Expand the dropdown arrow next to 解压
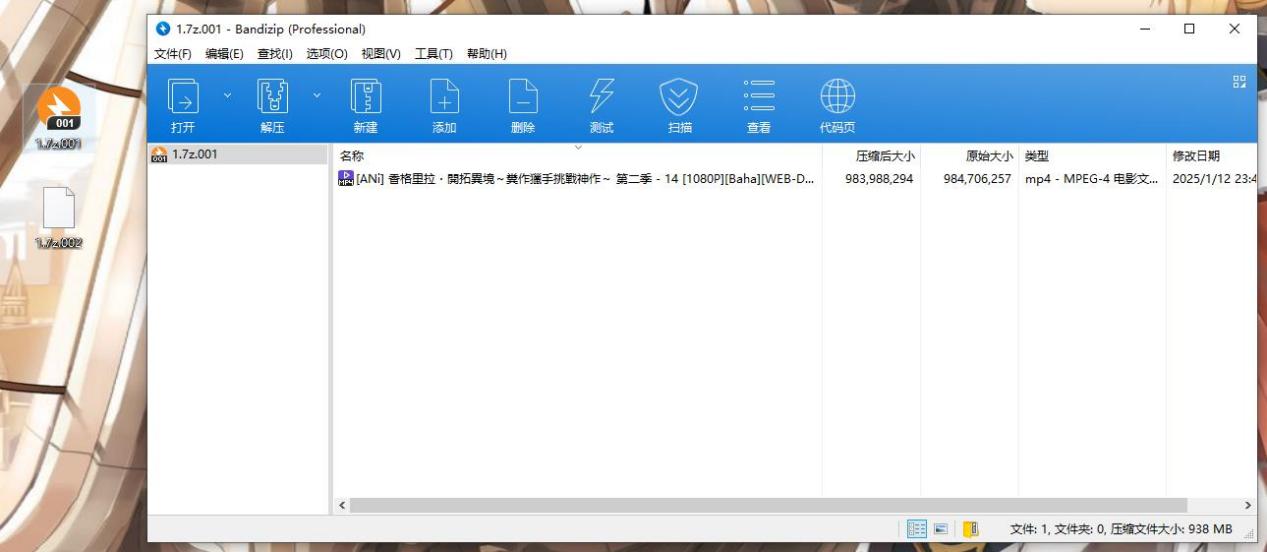The width and height of the screenshot is (1267, 552). [317, 96]
